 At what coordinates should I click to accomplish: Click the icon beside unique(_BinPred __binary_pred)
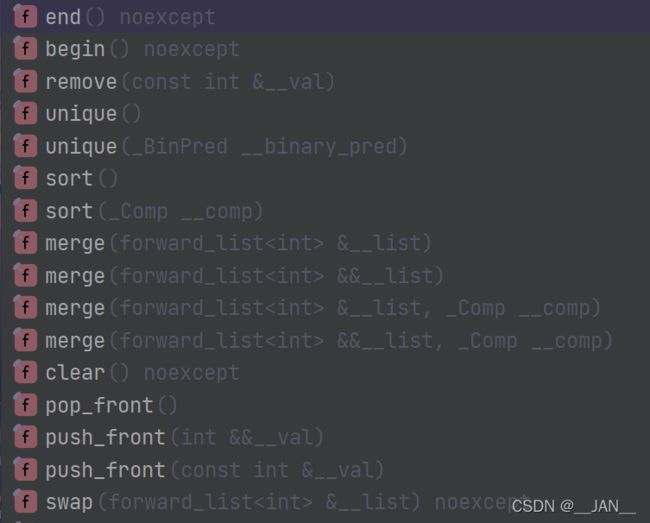pos(25,146)
